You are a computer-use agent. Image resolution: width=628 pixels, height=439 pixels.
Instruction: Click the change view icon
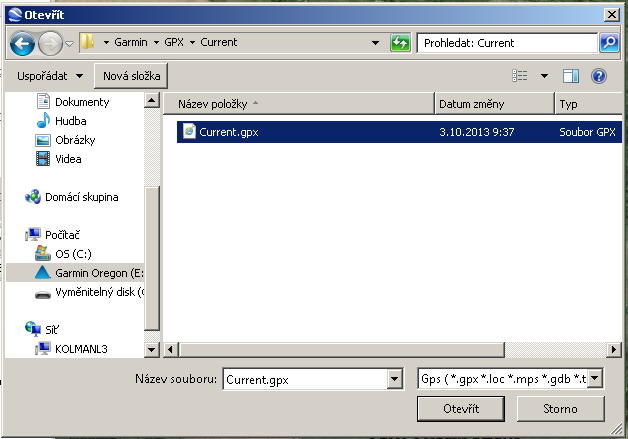coord(520,76)
